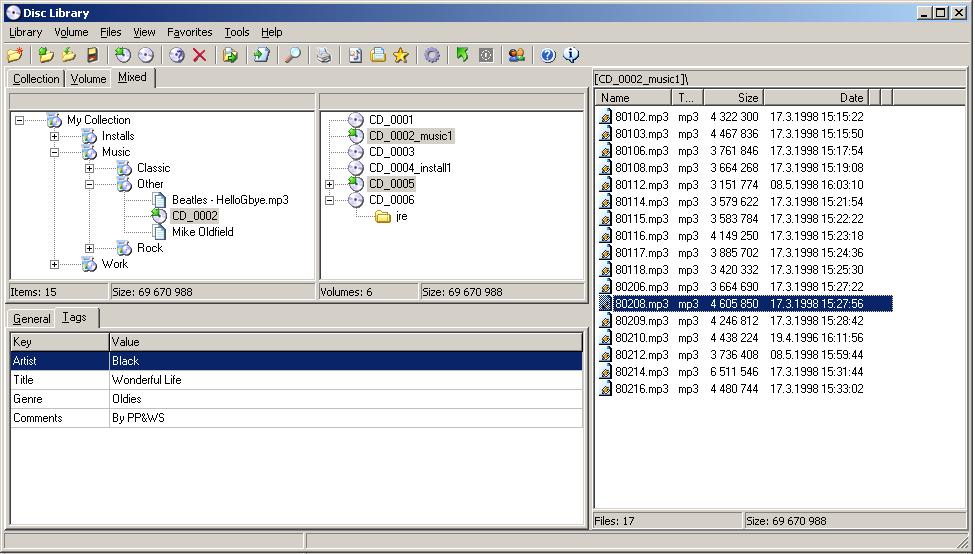The image size is (975, 554).
Task: Collapse the Music tree node
Action: [x=54, y=152]
